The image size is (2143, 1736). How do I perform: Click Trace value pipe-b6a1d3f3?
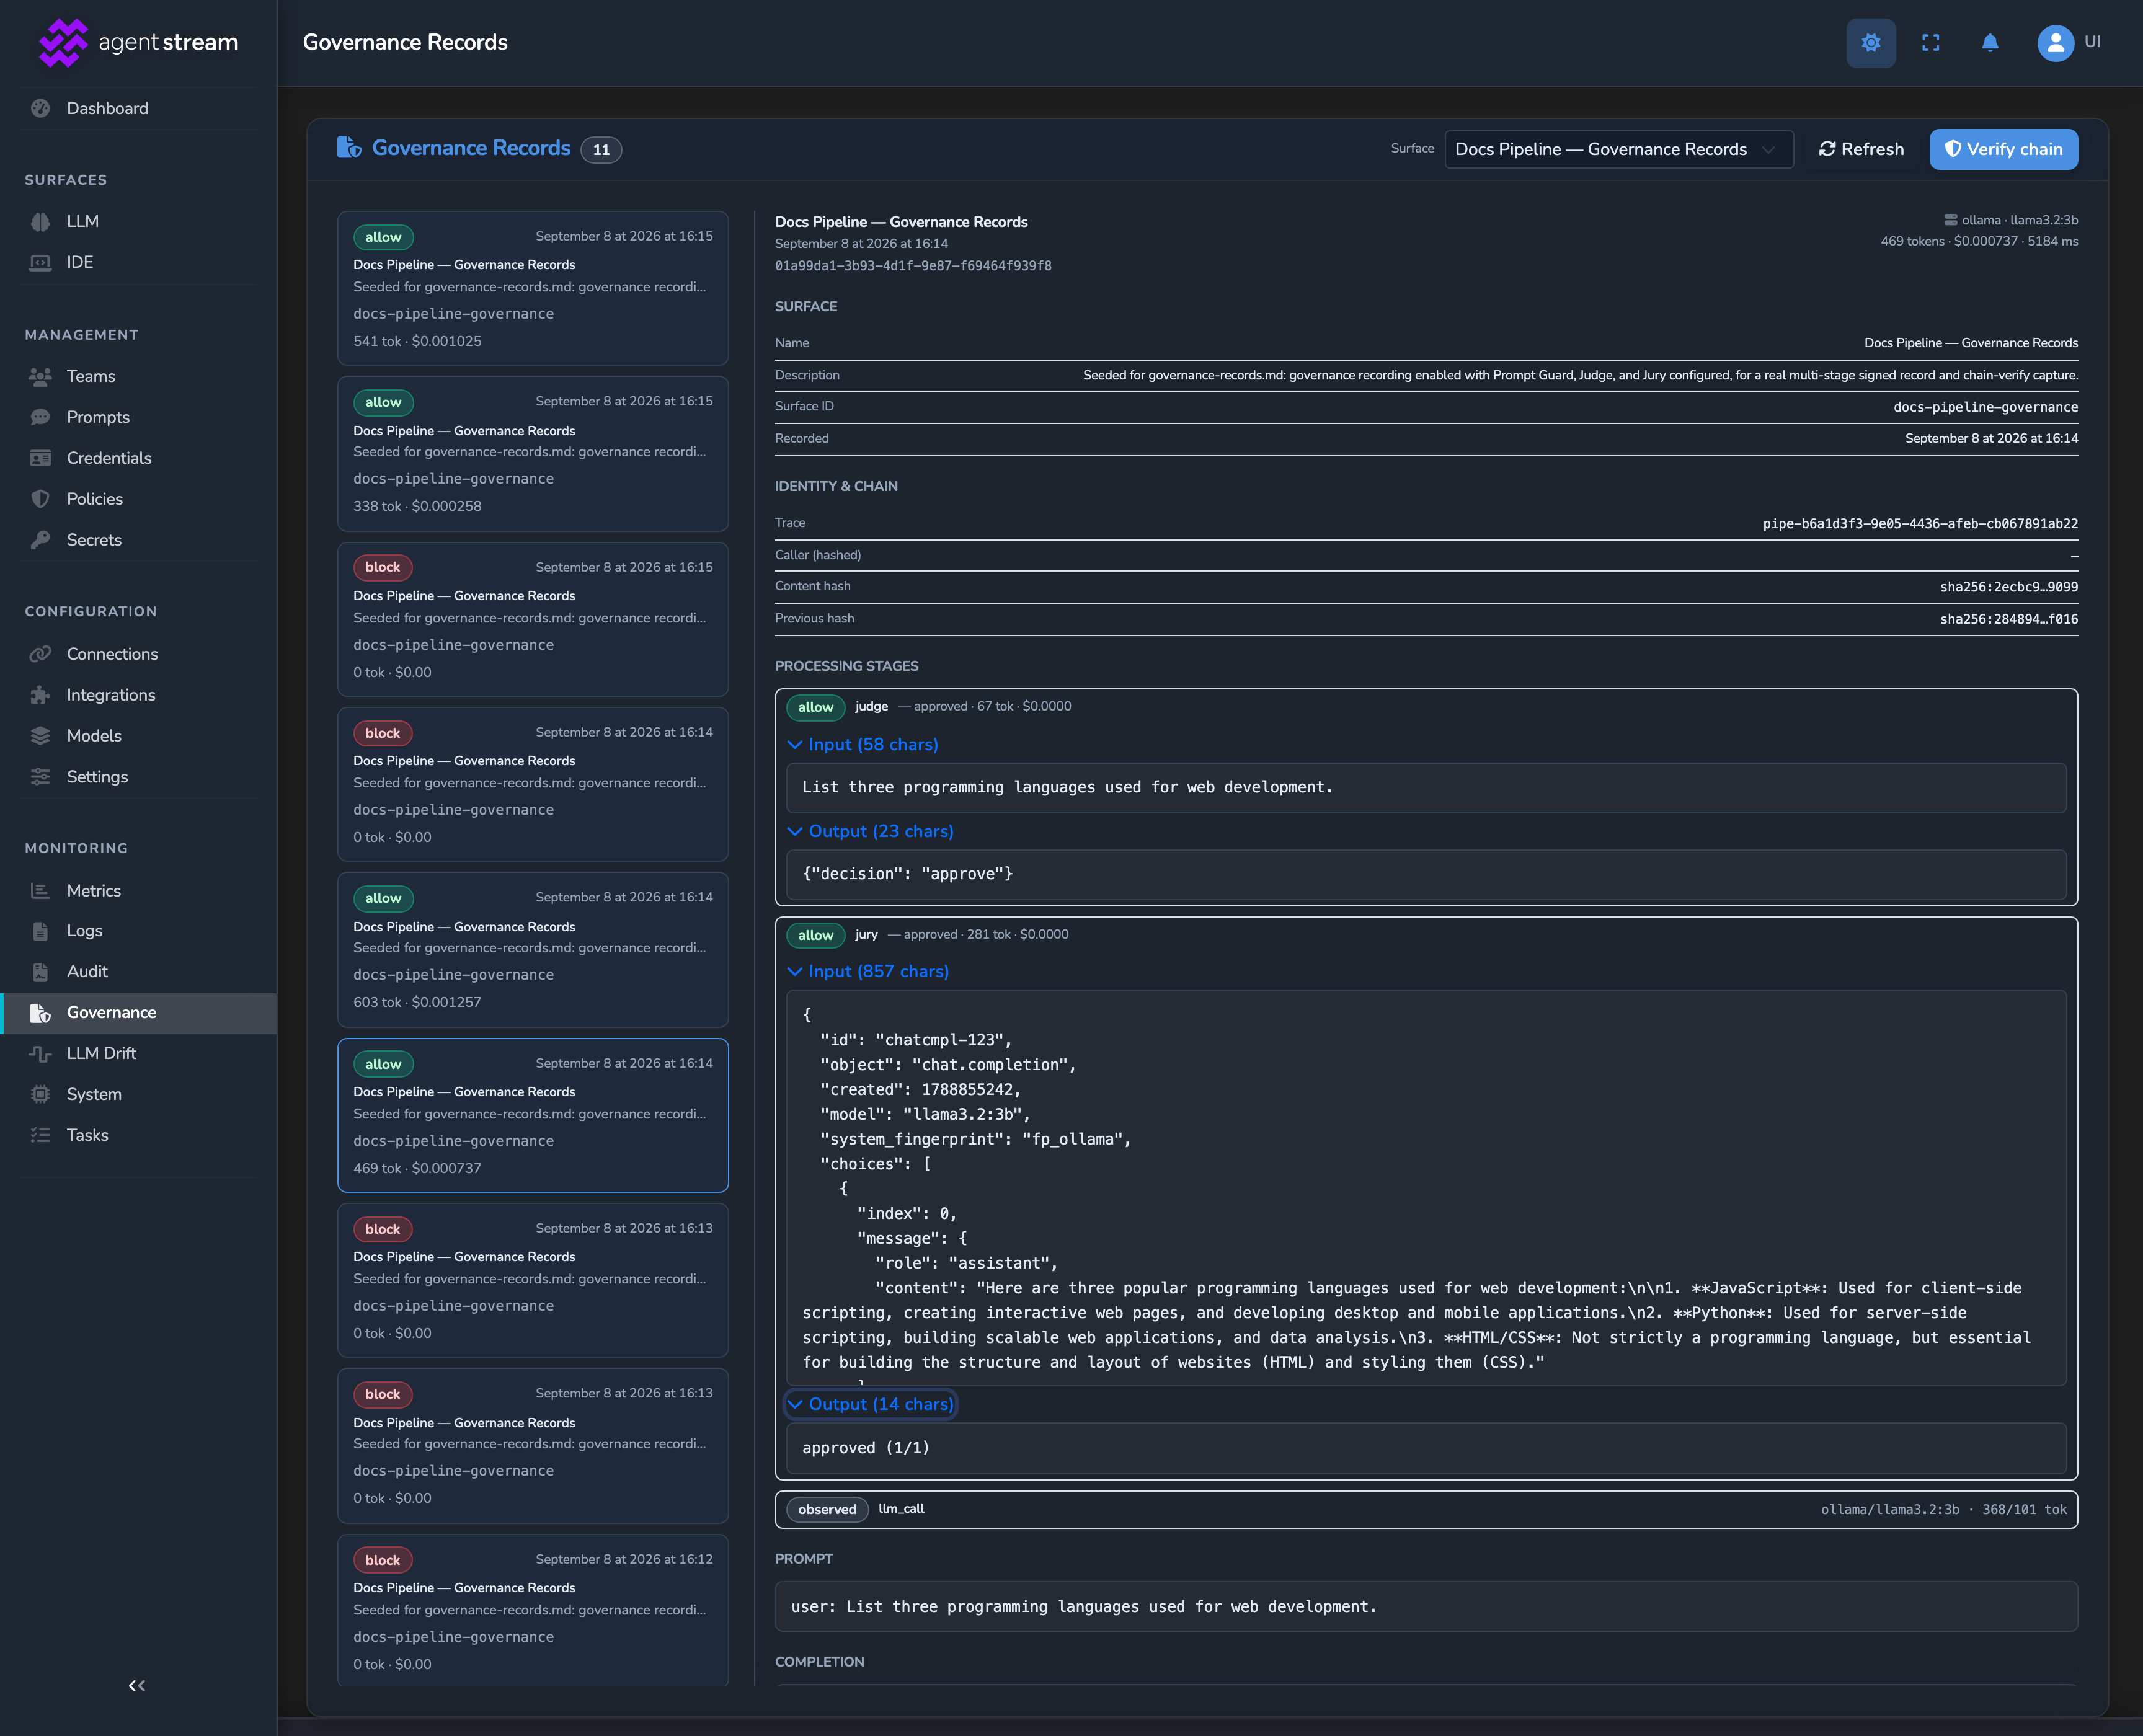pyautogui.click(x=1920, y=524)
